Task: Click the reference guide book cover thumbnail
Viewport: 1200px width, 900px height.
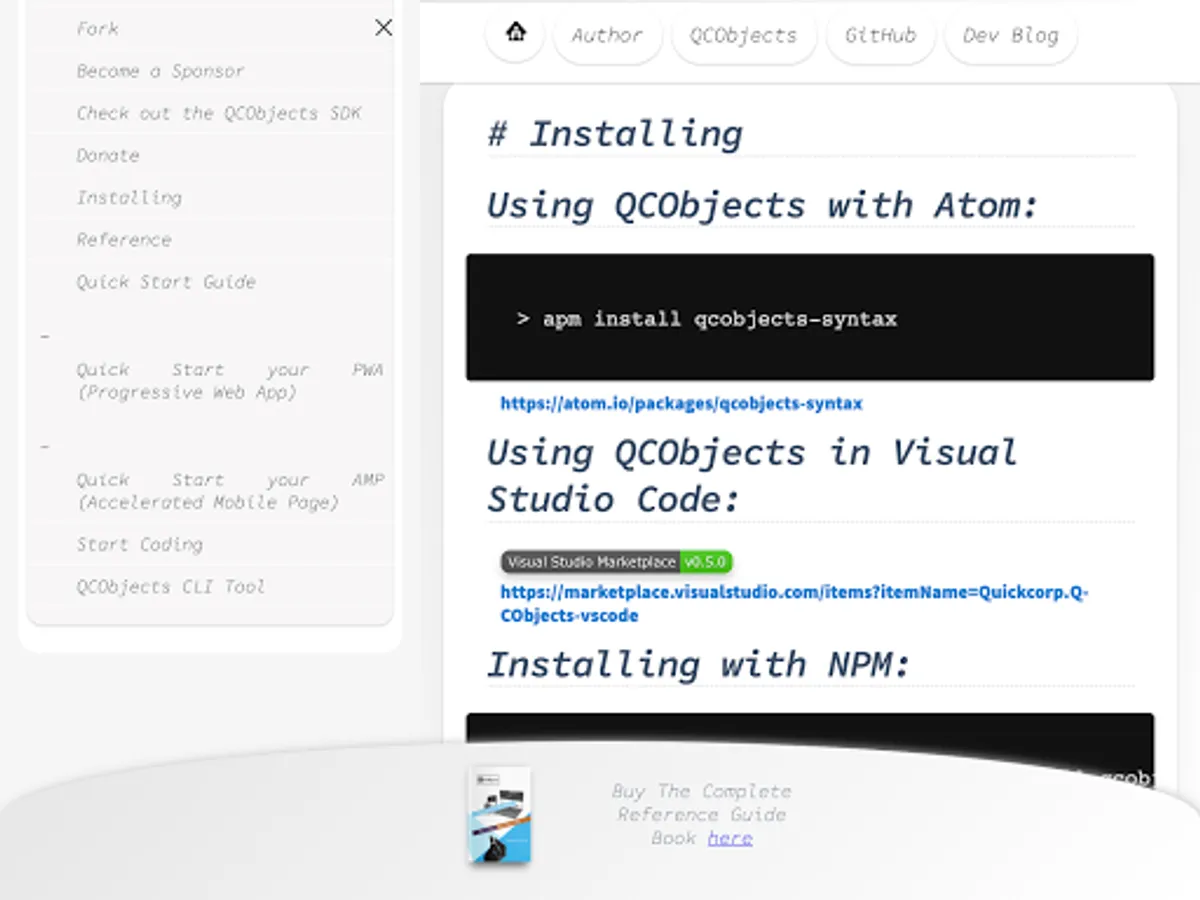Action: (x=497, y=815)
